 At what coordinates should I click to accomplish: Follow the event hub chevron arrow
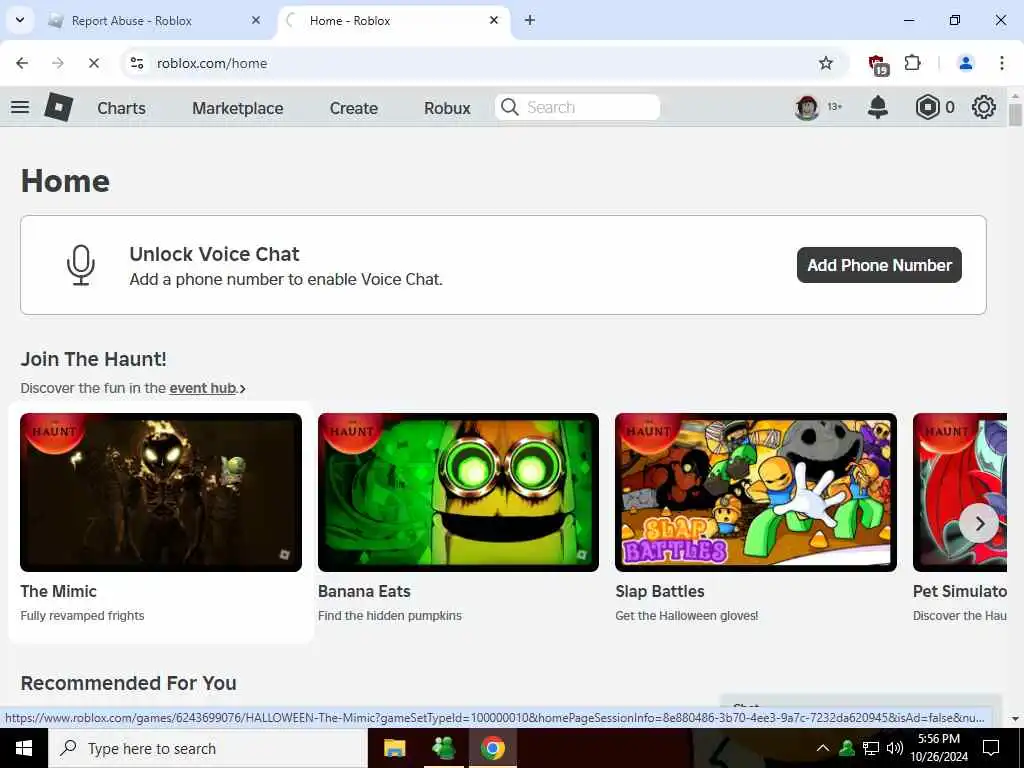pos(242,389)
